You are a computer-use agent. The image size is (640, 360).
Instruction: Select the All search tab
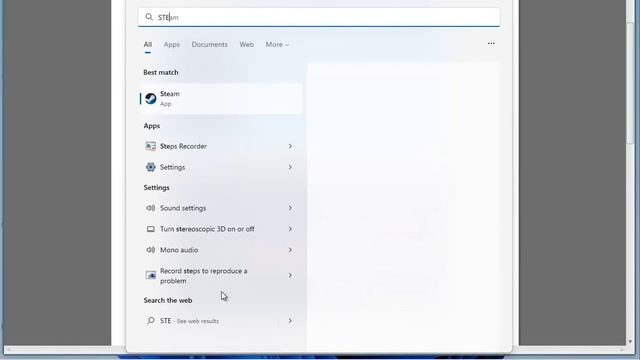[x=148, y=44]
